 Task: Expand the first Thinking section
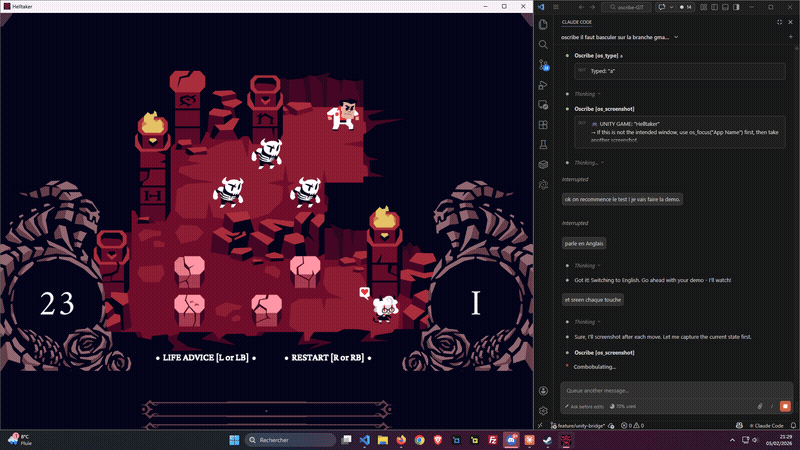point(587,94)
